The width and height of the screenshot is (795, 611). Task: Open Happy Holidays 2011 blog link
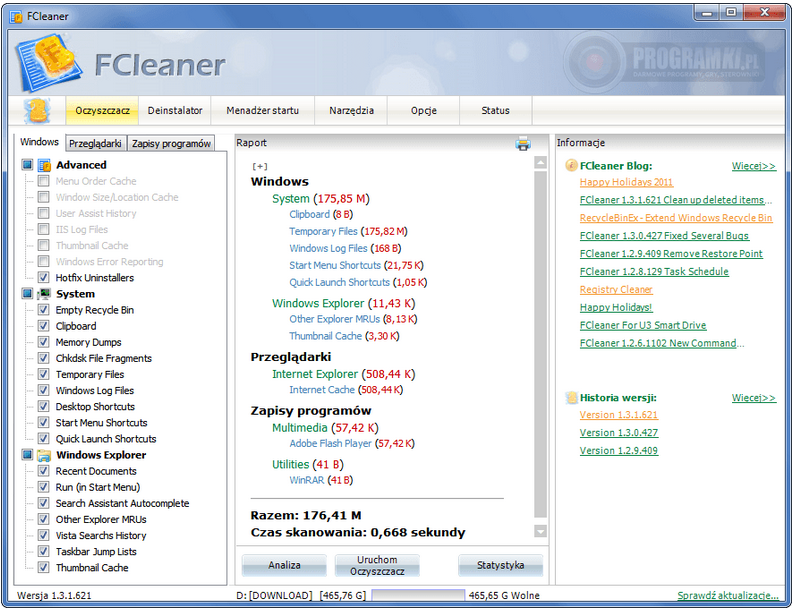coord(627,182)
